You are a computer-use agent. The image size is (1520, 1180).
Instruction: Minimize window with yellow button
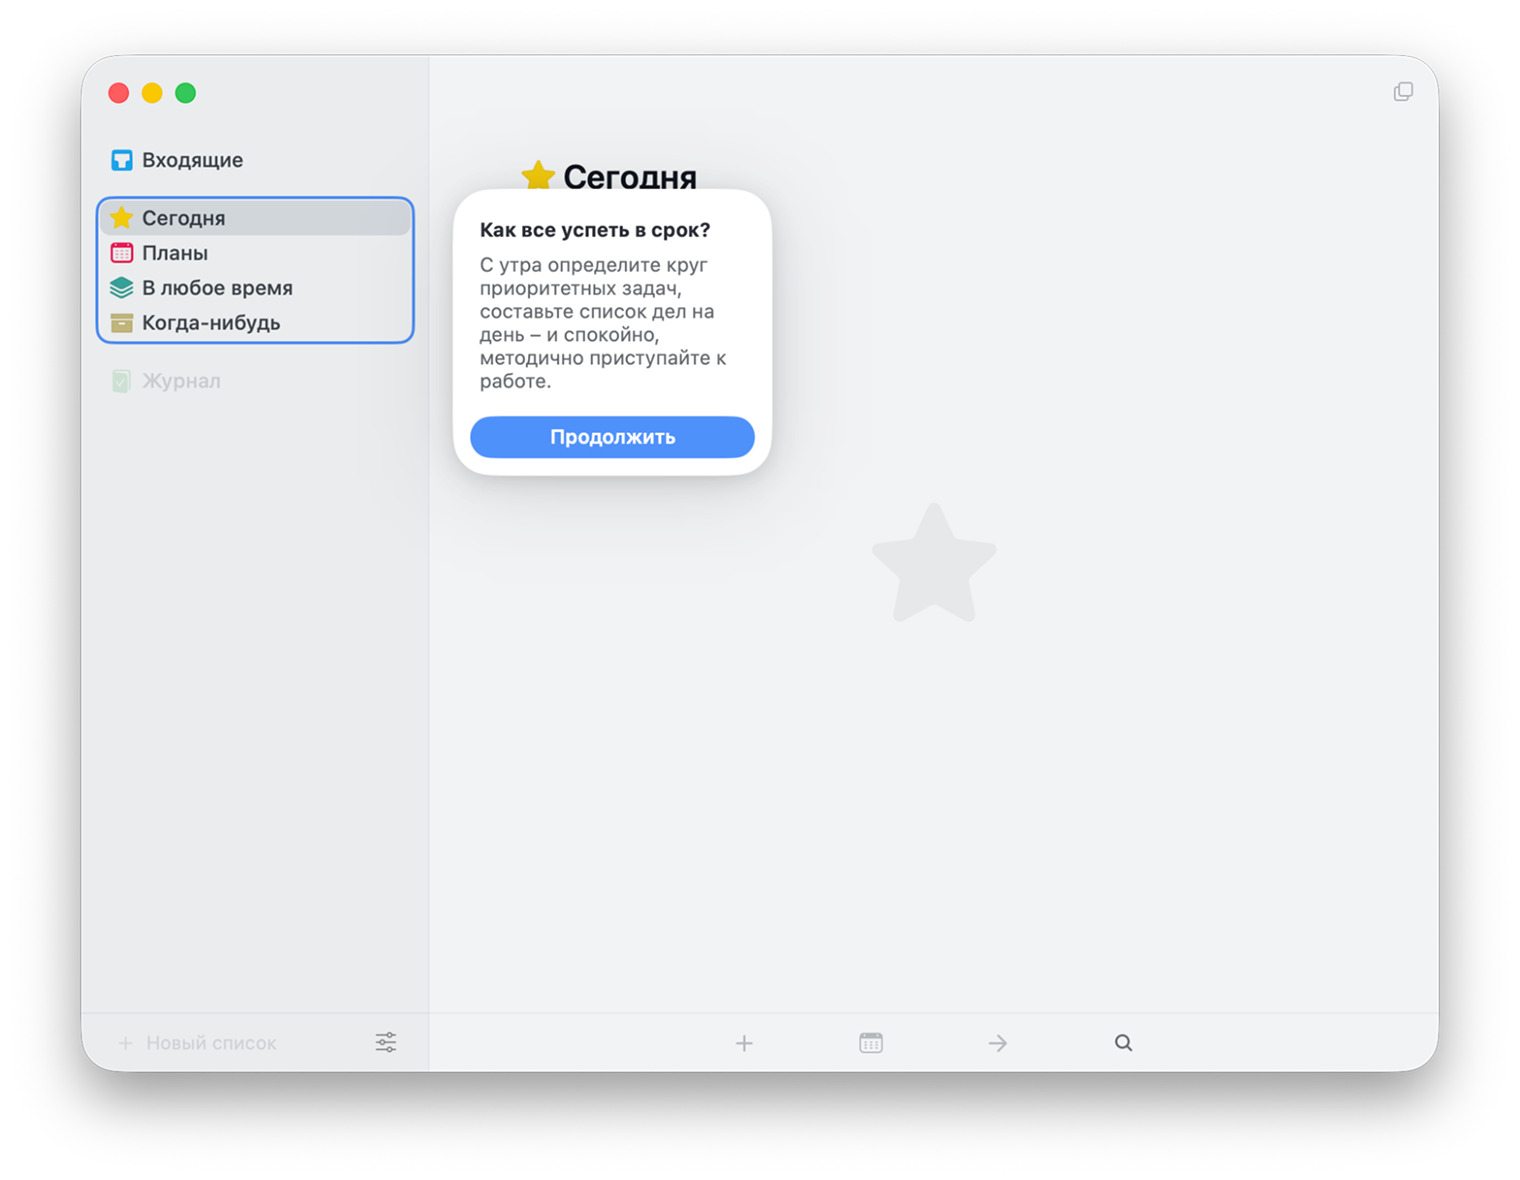pos(152,93)
